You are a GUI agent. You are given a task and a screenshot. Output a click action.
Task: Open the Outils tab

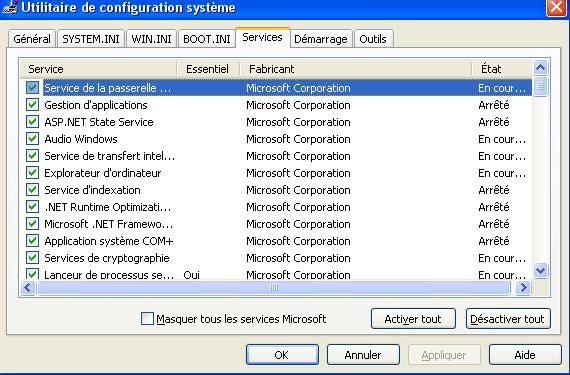coord(373,39)
